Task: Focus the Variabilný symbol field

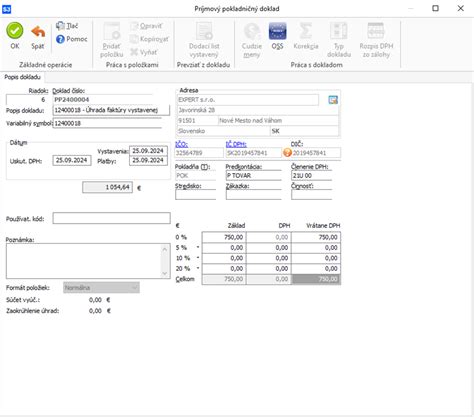Action: 107,123
